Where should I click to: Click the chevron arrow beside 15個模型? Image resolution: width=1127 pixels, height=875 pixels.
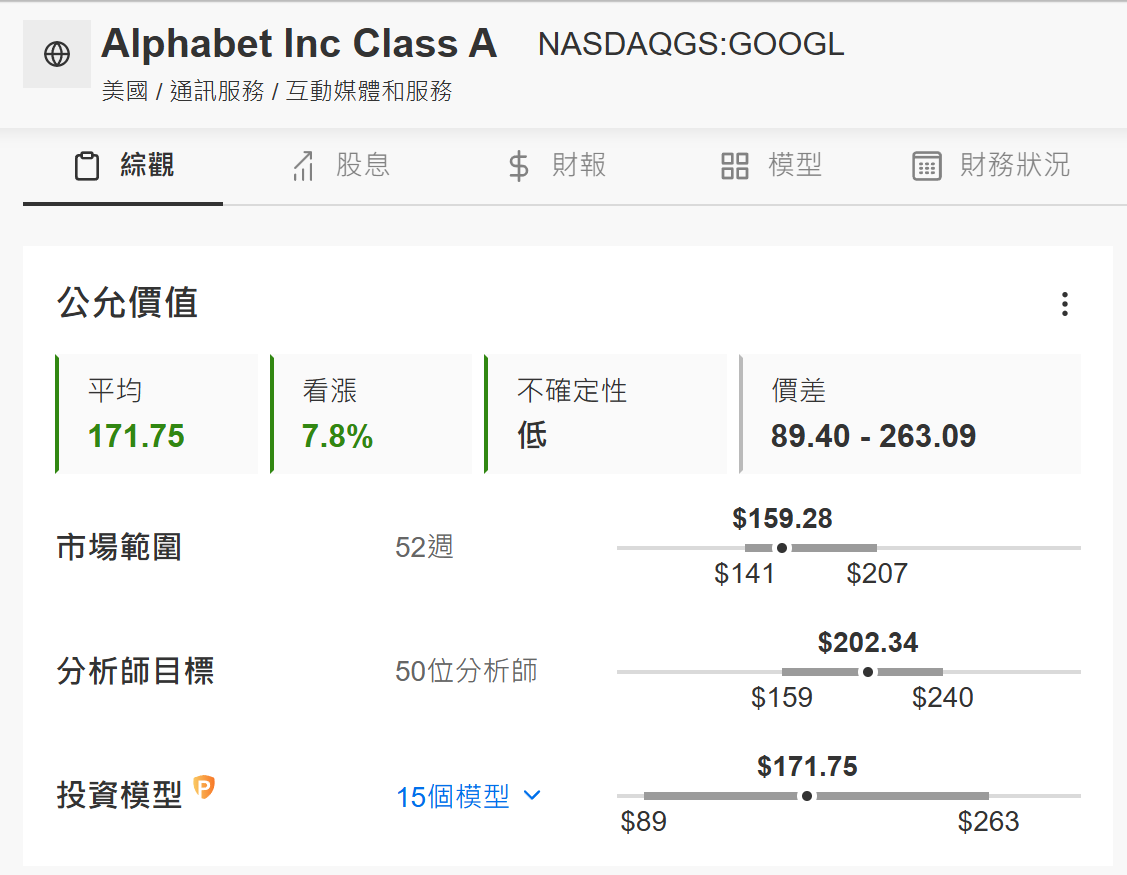click(532, 795)
